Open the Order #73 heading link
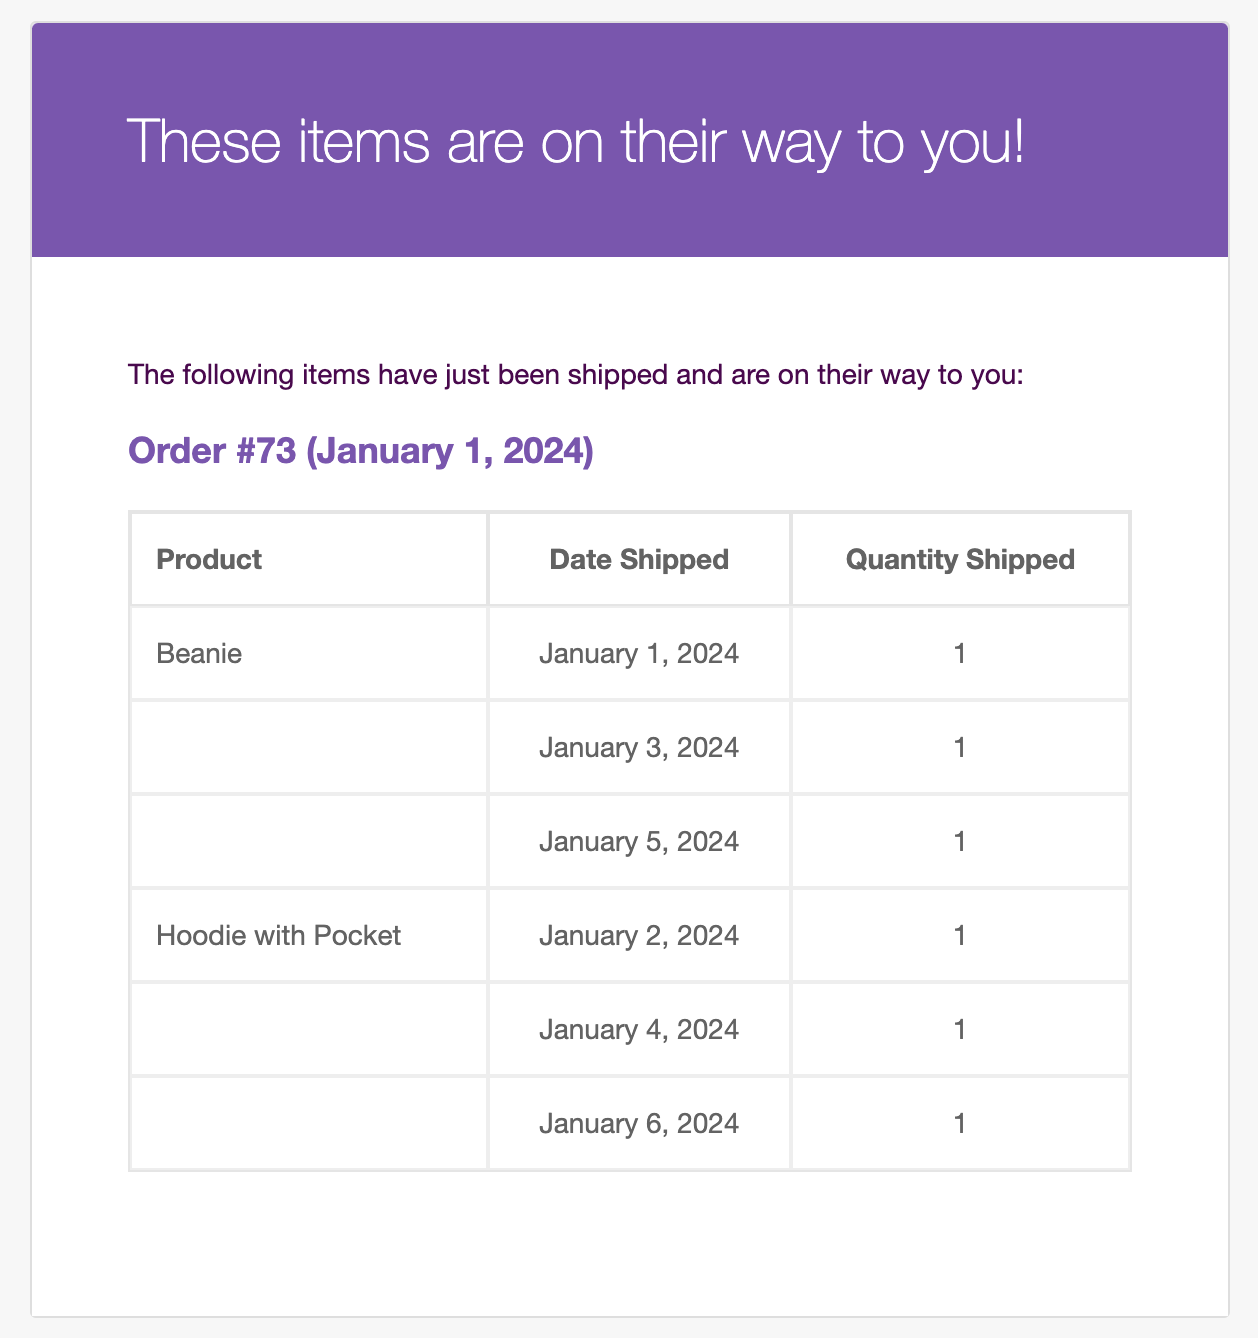The width and height of the screenshot is (1258, 1338). click(x=361, y=451)
